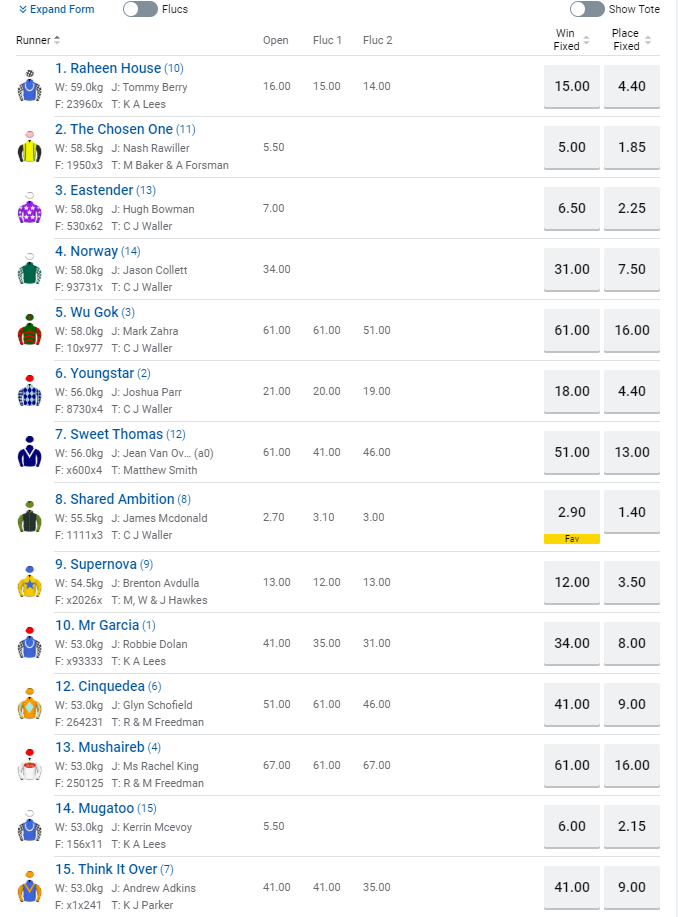Expand Form details link
The width and height of the screenshot is (678, 917).
[56, 9]
